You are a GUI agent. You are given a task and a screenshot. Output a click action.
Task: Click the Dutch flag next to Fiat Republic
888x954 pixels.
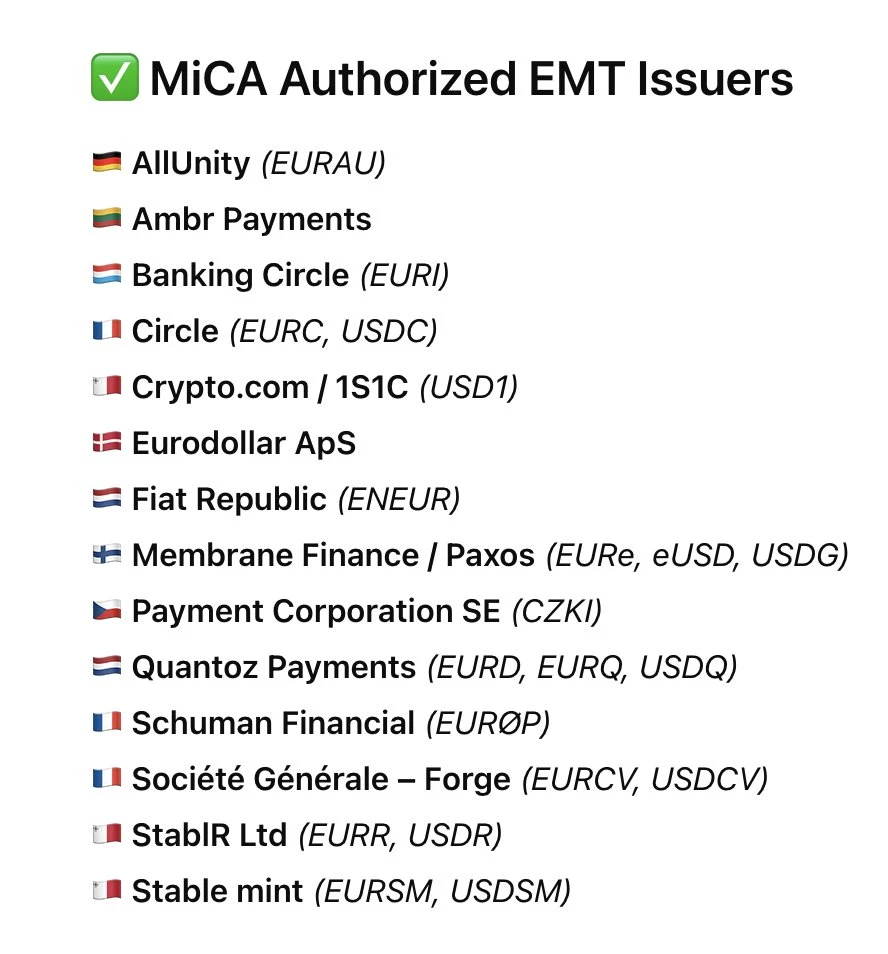tap(106, 499)
